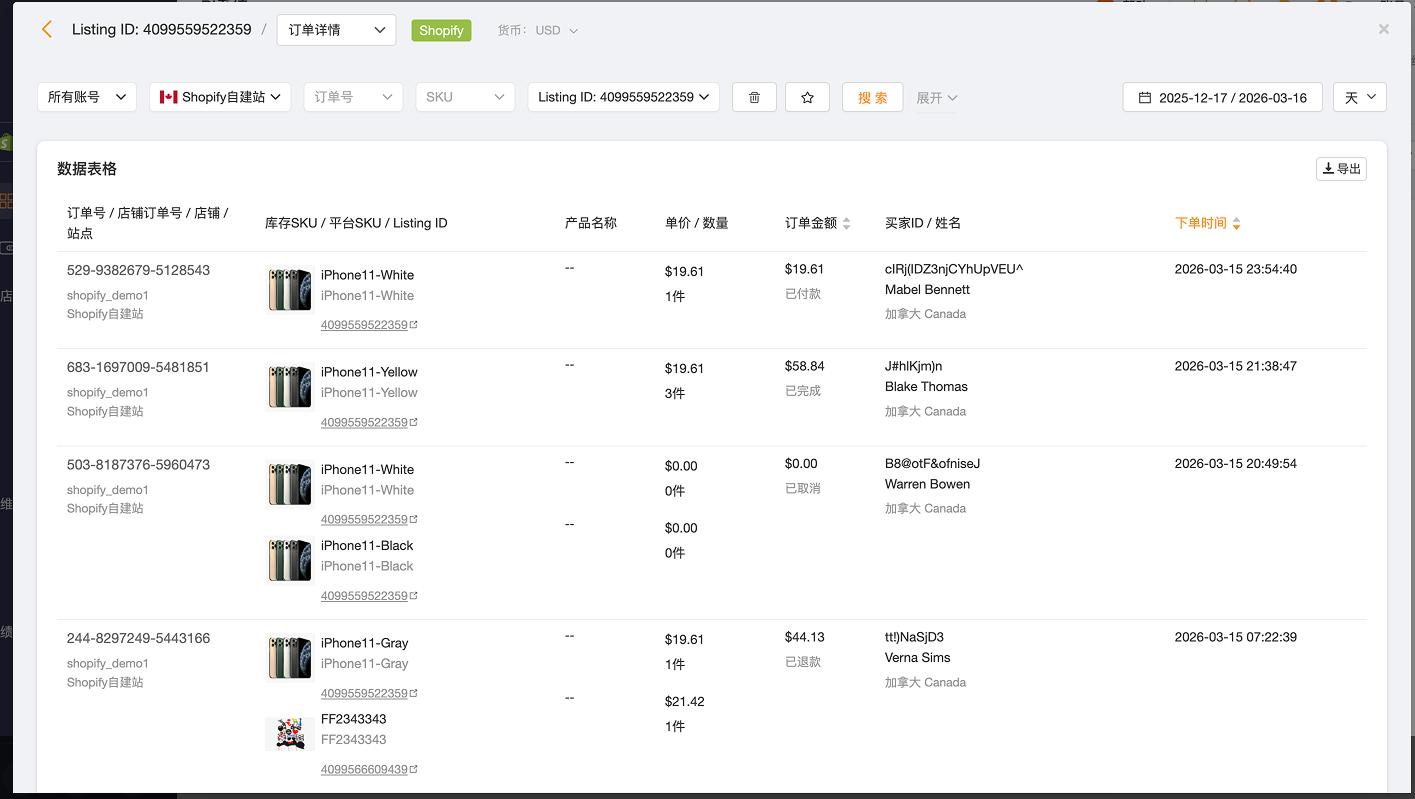1415x799 pixels.
Task: Open the 订单号 filter dropdown
Action: pos(352,97)
